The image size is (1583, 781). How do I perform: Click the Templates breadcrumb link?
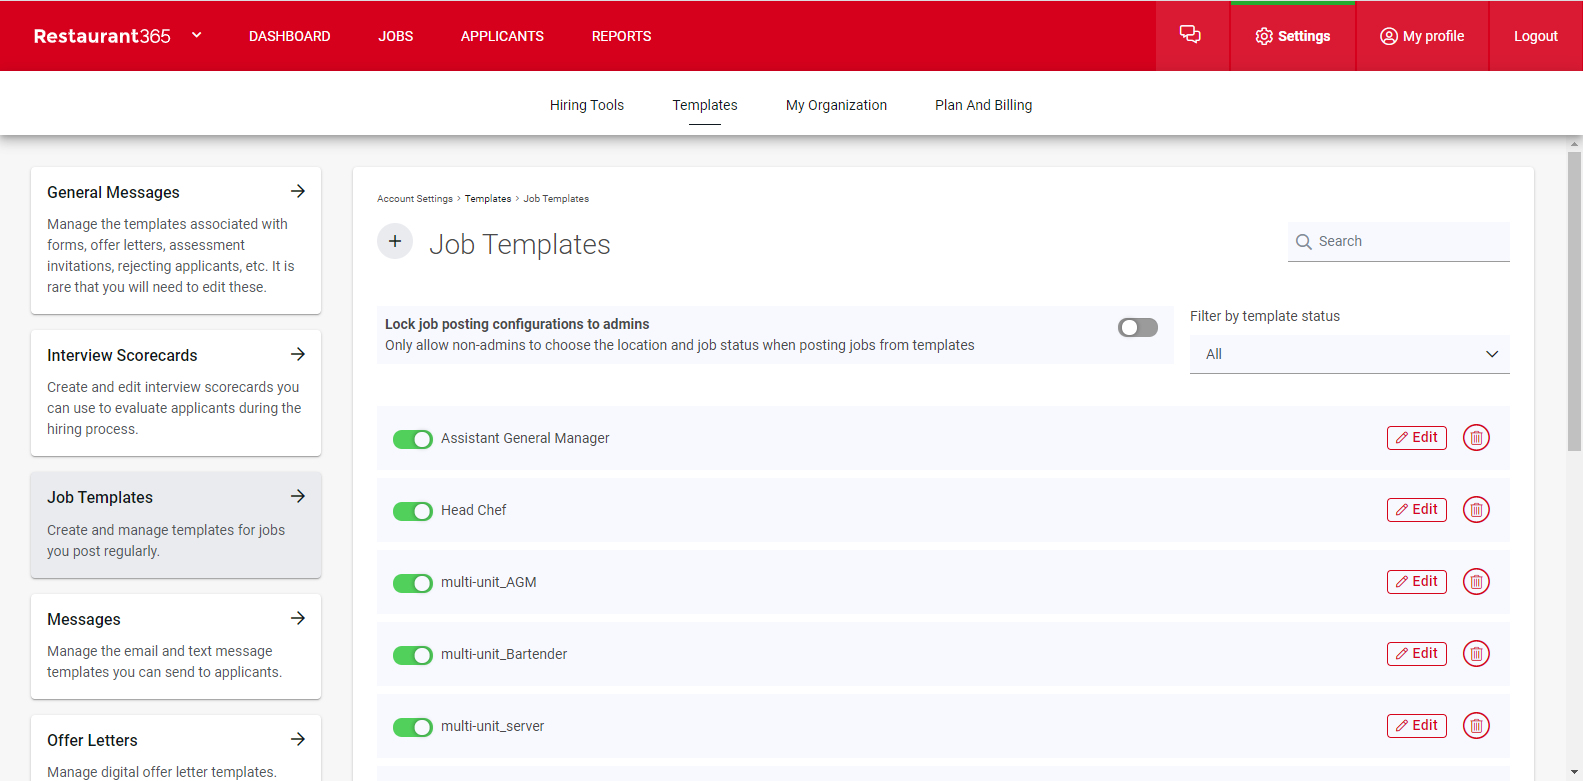pos(488,199)
